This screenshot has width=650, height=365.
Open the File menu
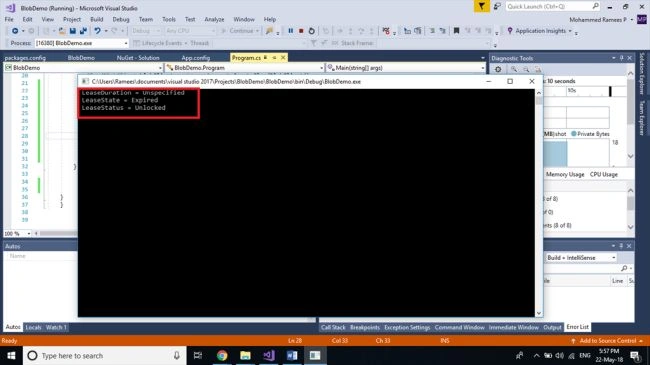pos(9,19)
